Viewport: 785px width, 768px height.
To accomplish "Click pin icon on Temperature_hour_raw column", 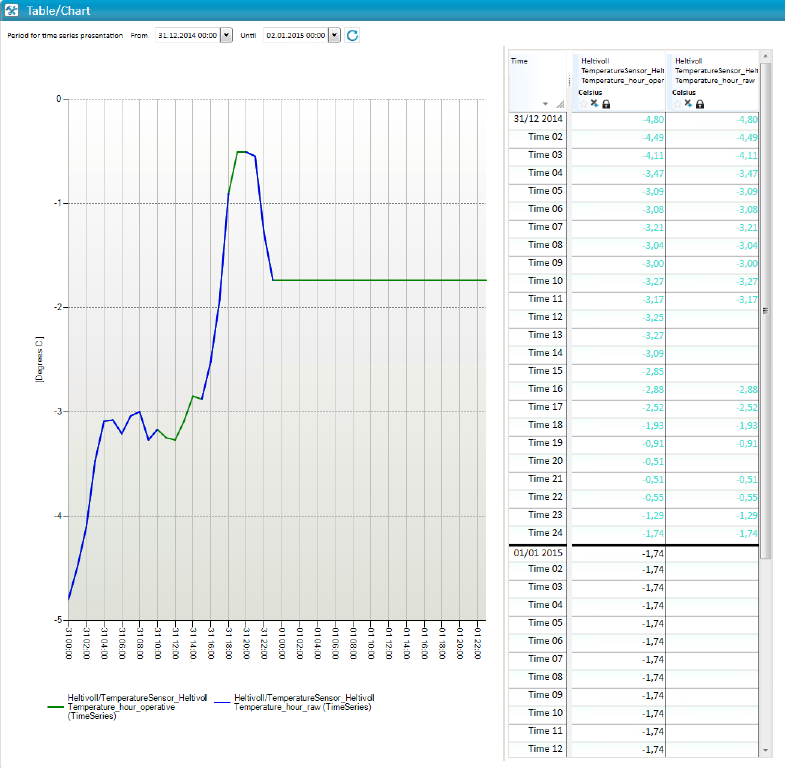I will click(x=688, y=104).
